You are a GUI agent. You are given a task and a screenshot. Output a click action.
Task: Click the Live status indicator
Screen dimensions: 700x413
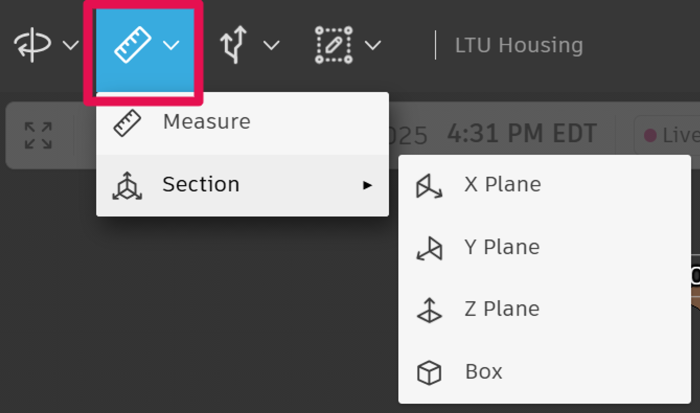coord(670,134)
